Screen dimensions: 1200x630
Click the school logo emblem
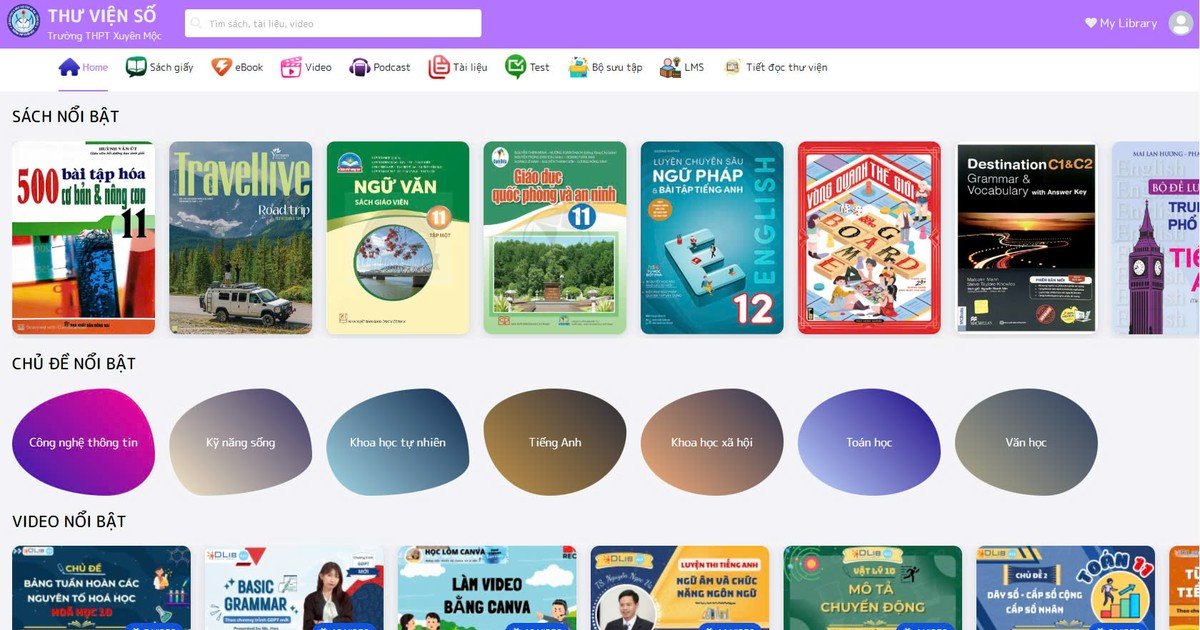point(23,21)
